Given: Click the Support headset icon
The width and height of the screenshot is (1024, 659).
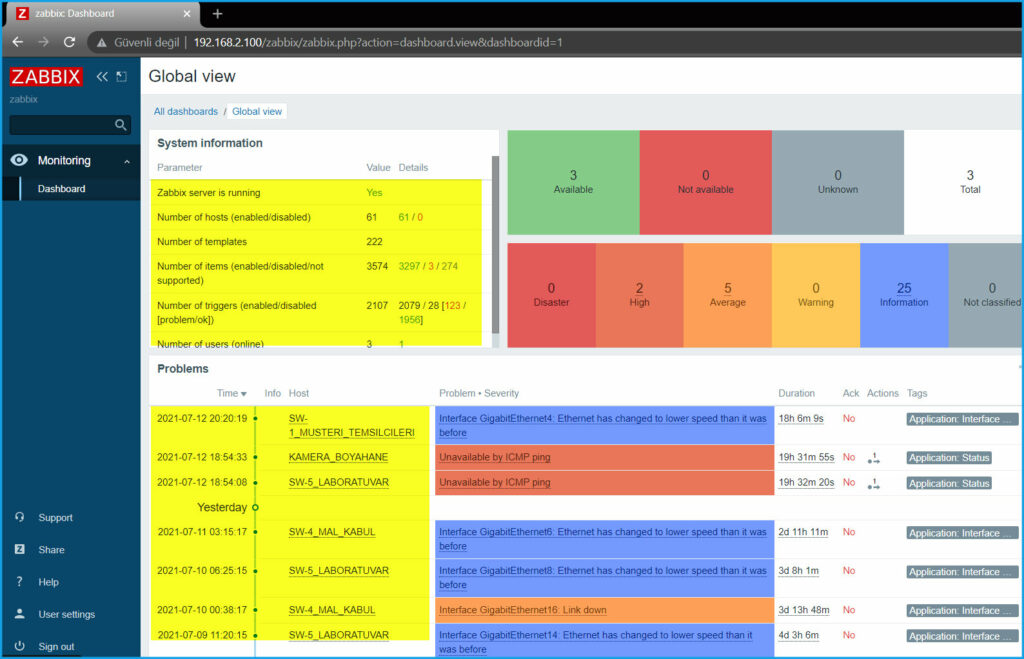Looking at the screenshot, I should coord(20,517).
